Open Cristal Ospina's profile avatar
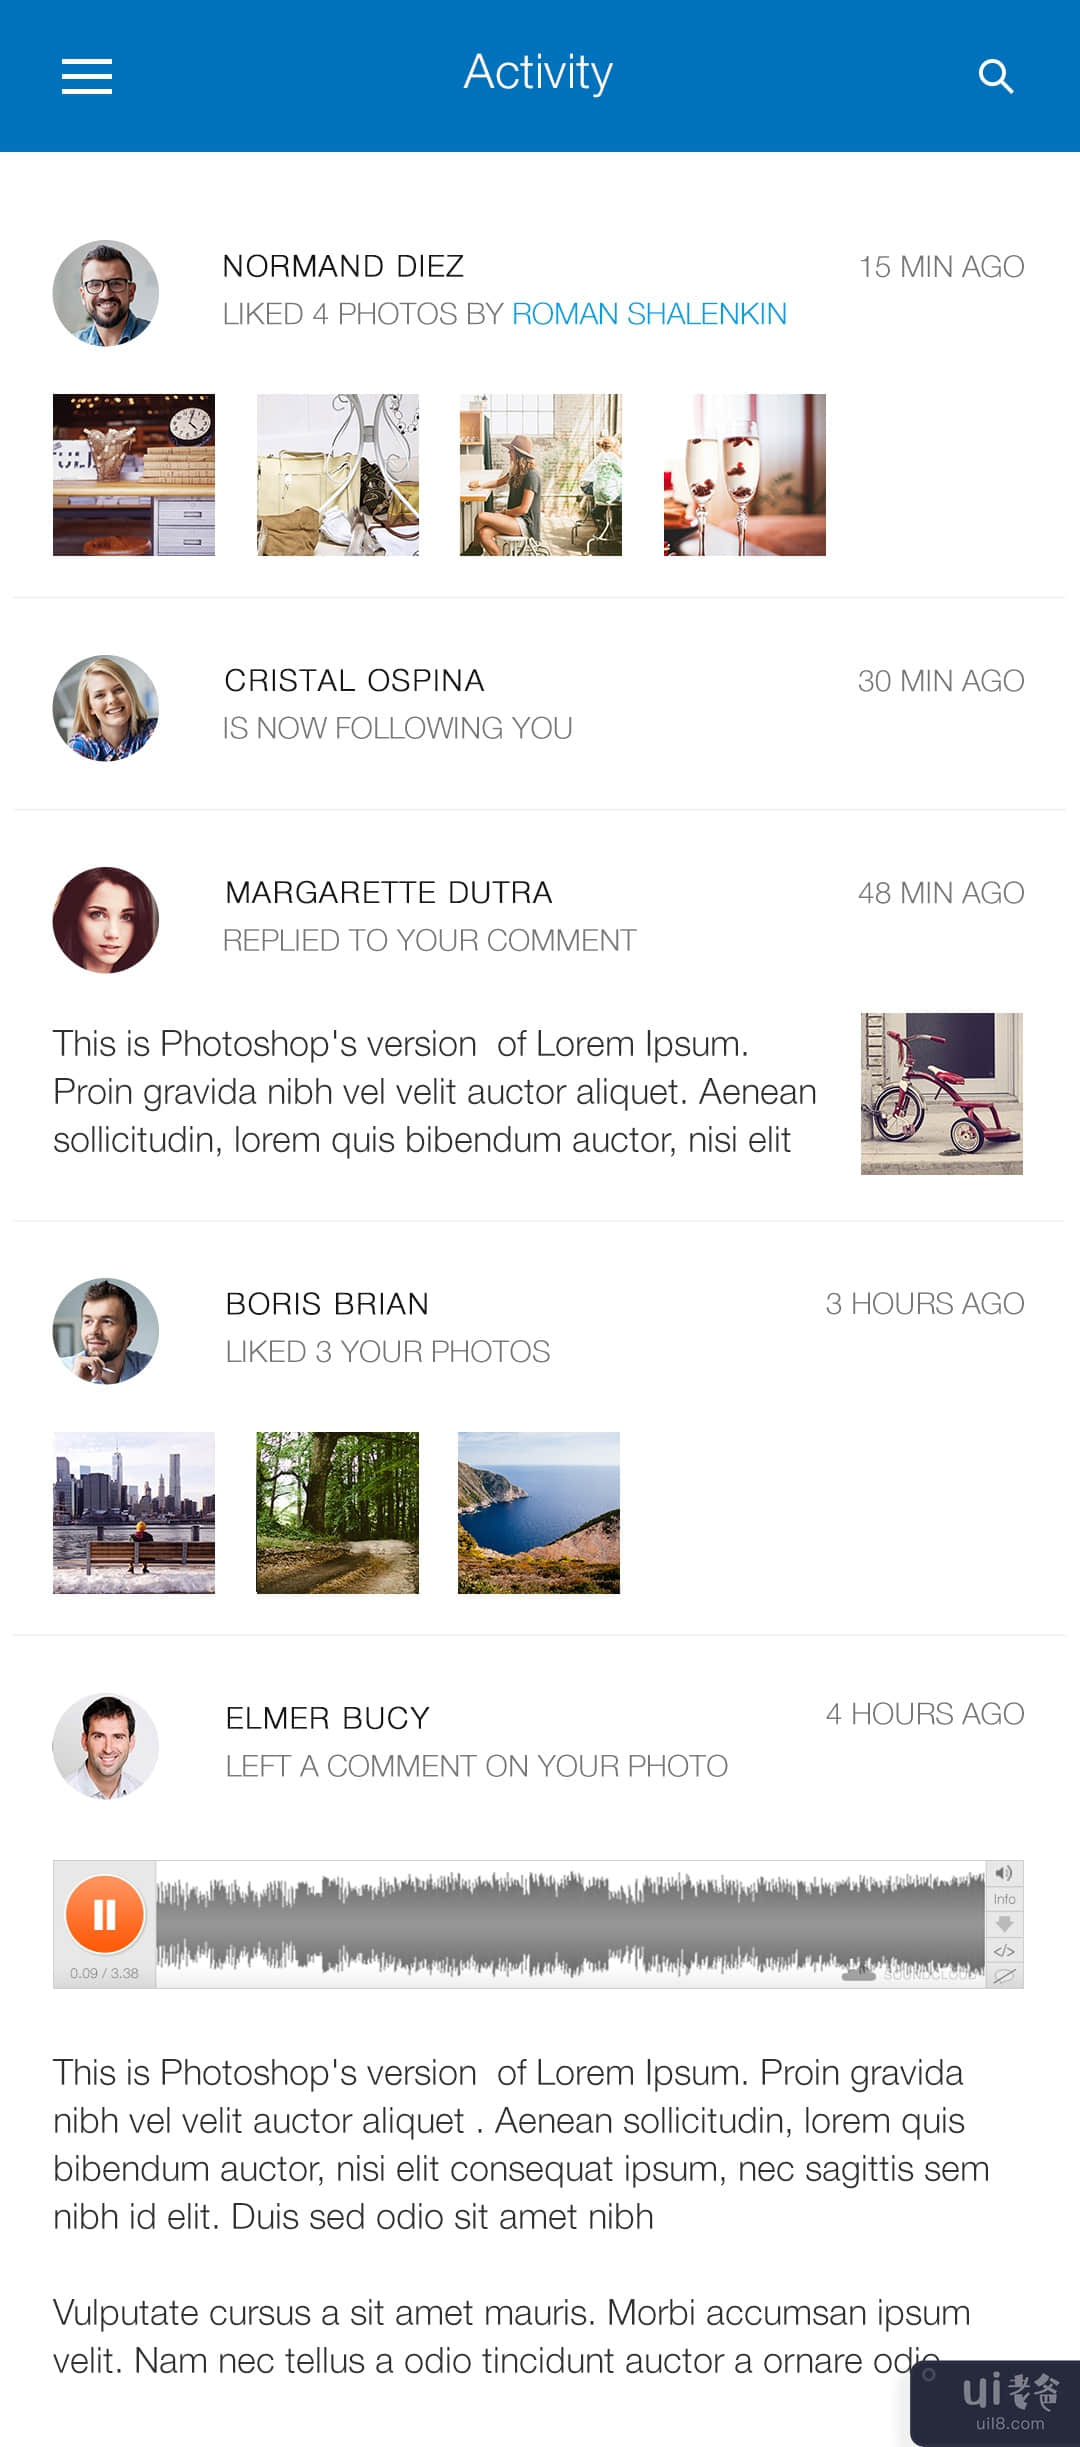Viewport: 1080px width, 2447px height. pyautogui.click(x=106, y=708)
